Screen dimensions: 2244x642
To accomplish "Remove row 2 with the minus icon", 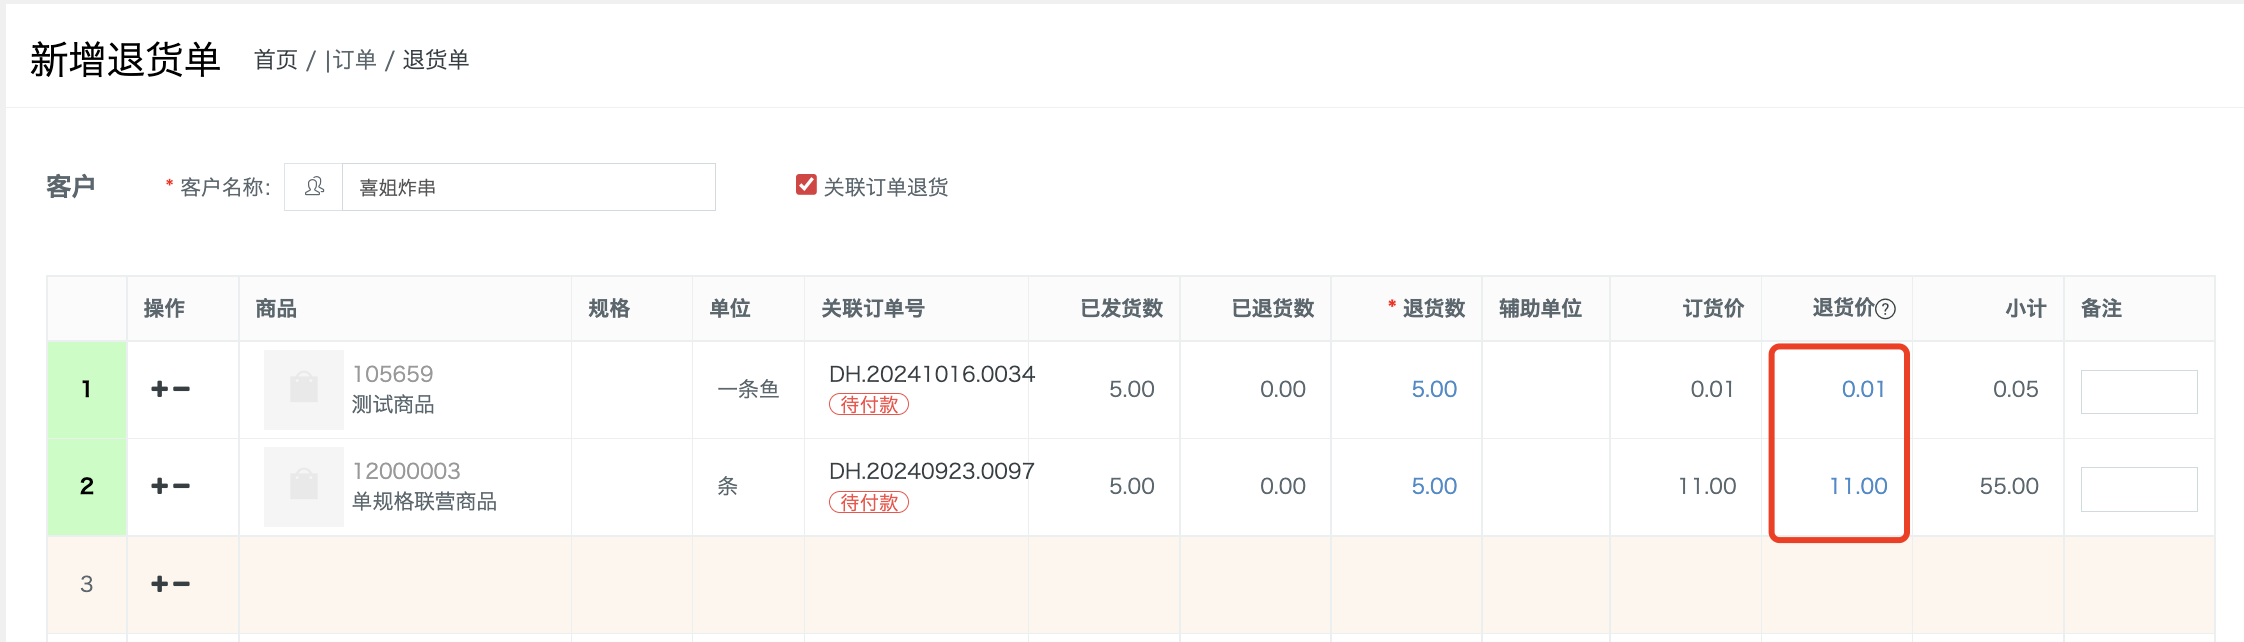I will point(181,486).
